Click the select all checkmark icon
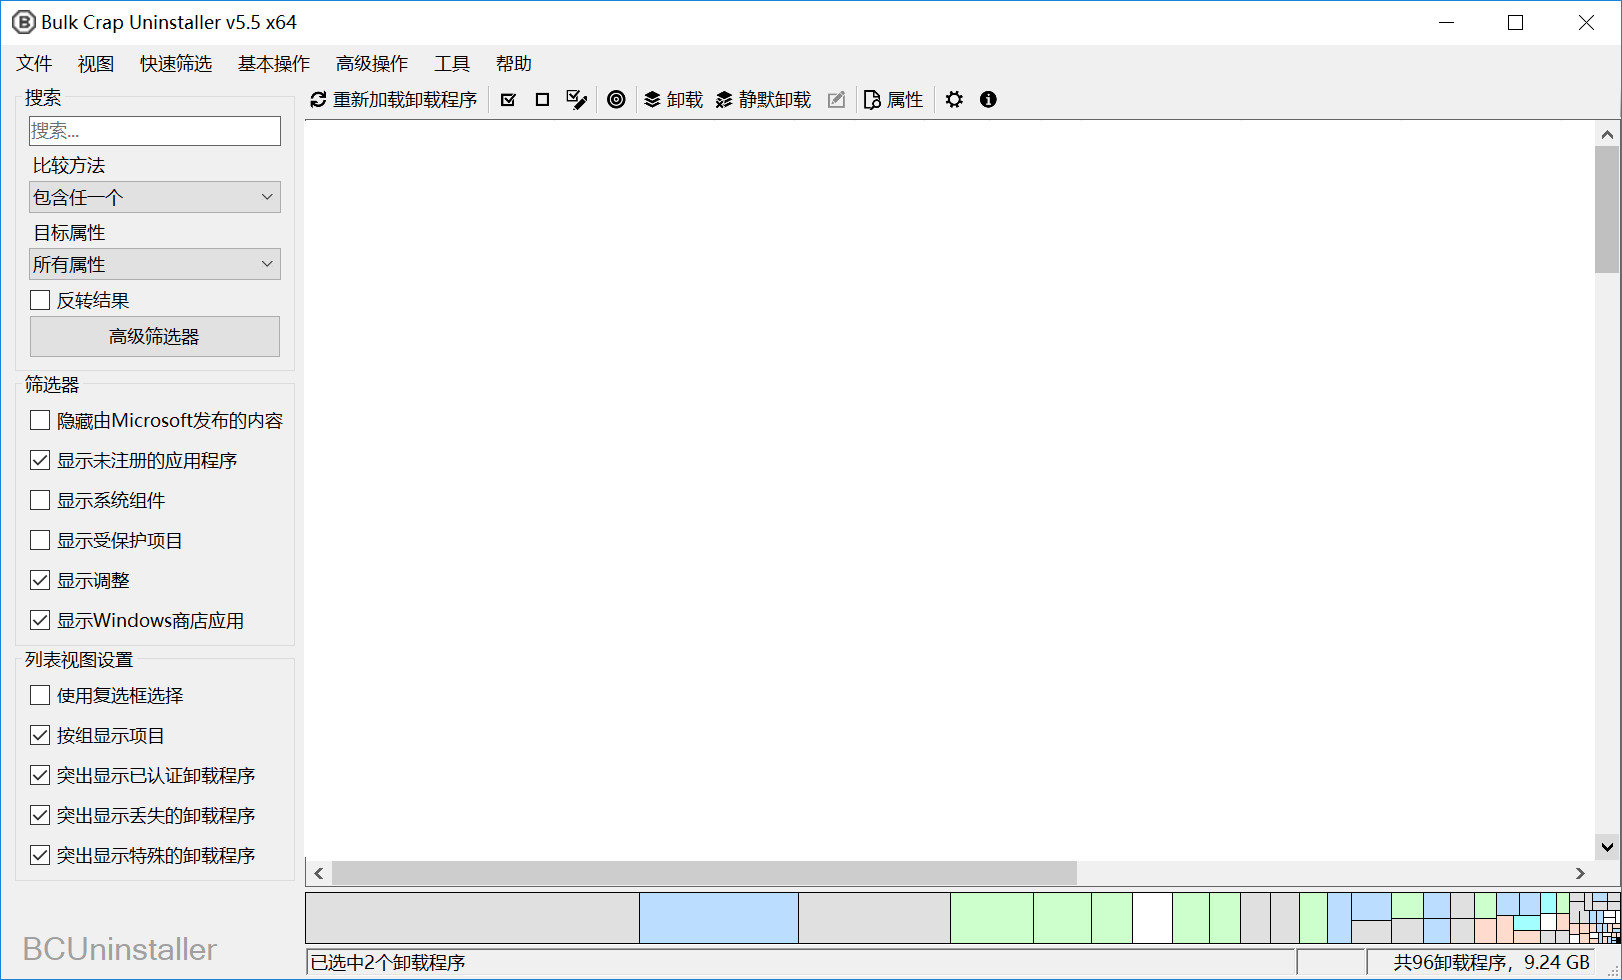Viewport: 1622px width, 980px height. (508, 99)
